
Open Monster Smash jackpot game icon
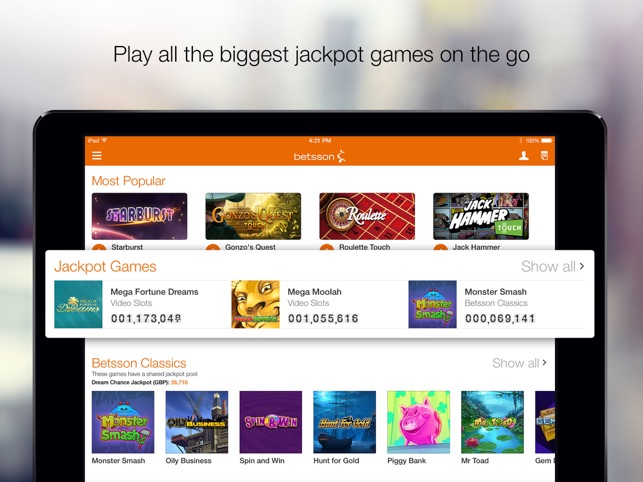432,304
